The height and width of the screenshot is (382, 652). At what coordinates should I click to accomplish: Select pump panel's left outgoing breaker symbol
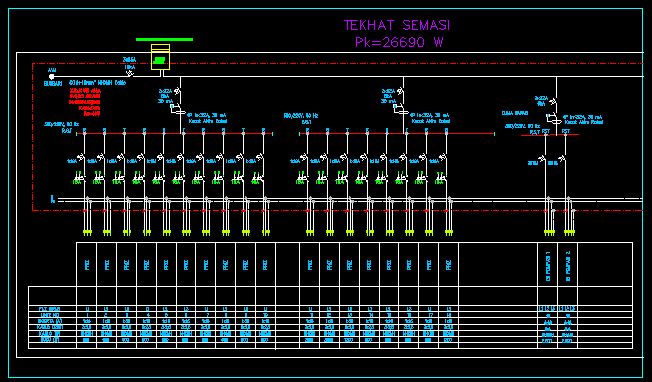click(542, 159)
